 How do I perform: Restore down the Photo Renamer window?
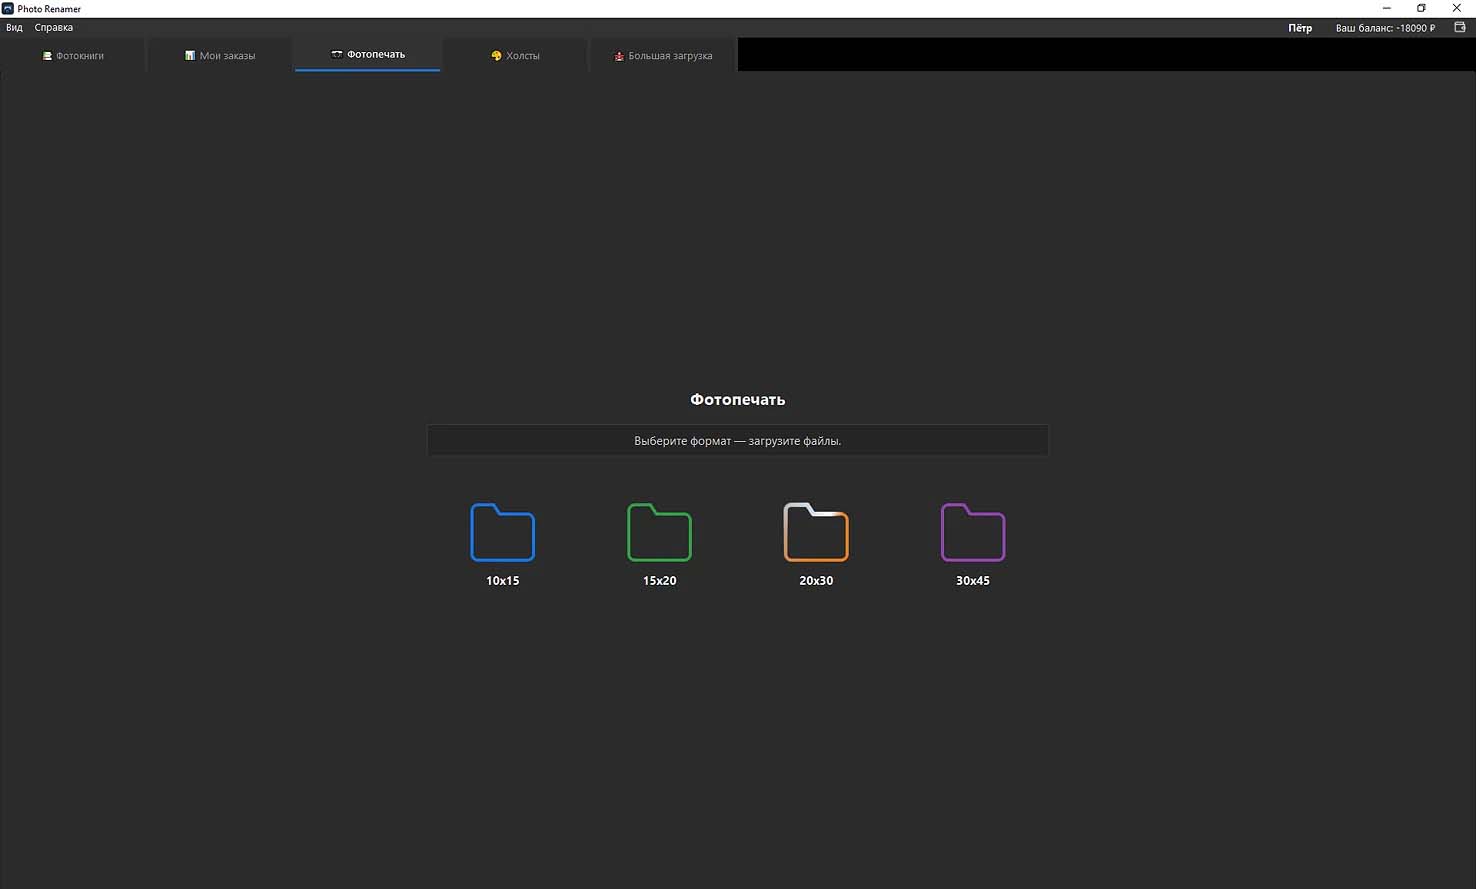point(1421,8)
